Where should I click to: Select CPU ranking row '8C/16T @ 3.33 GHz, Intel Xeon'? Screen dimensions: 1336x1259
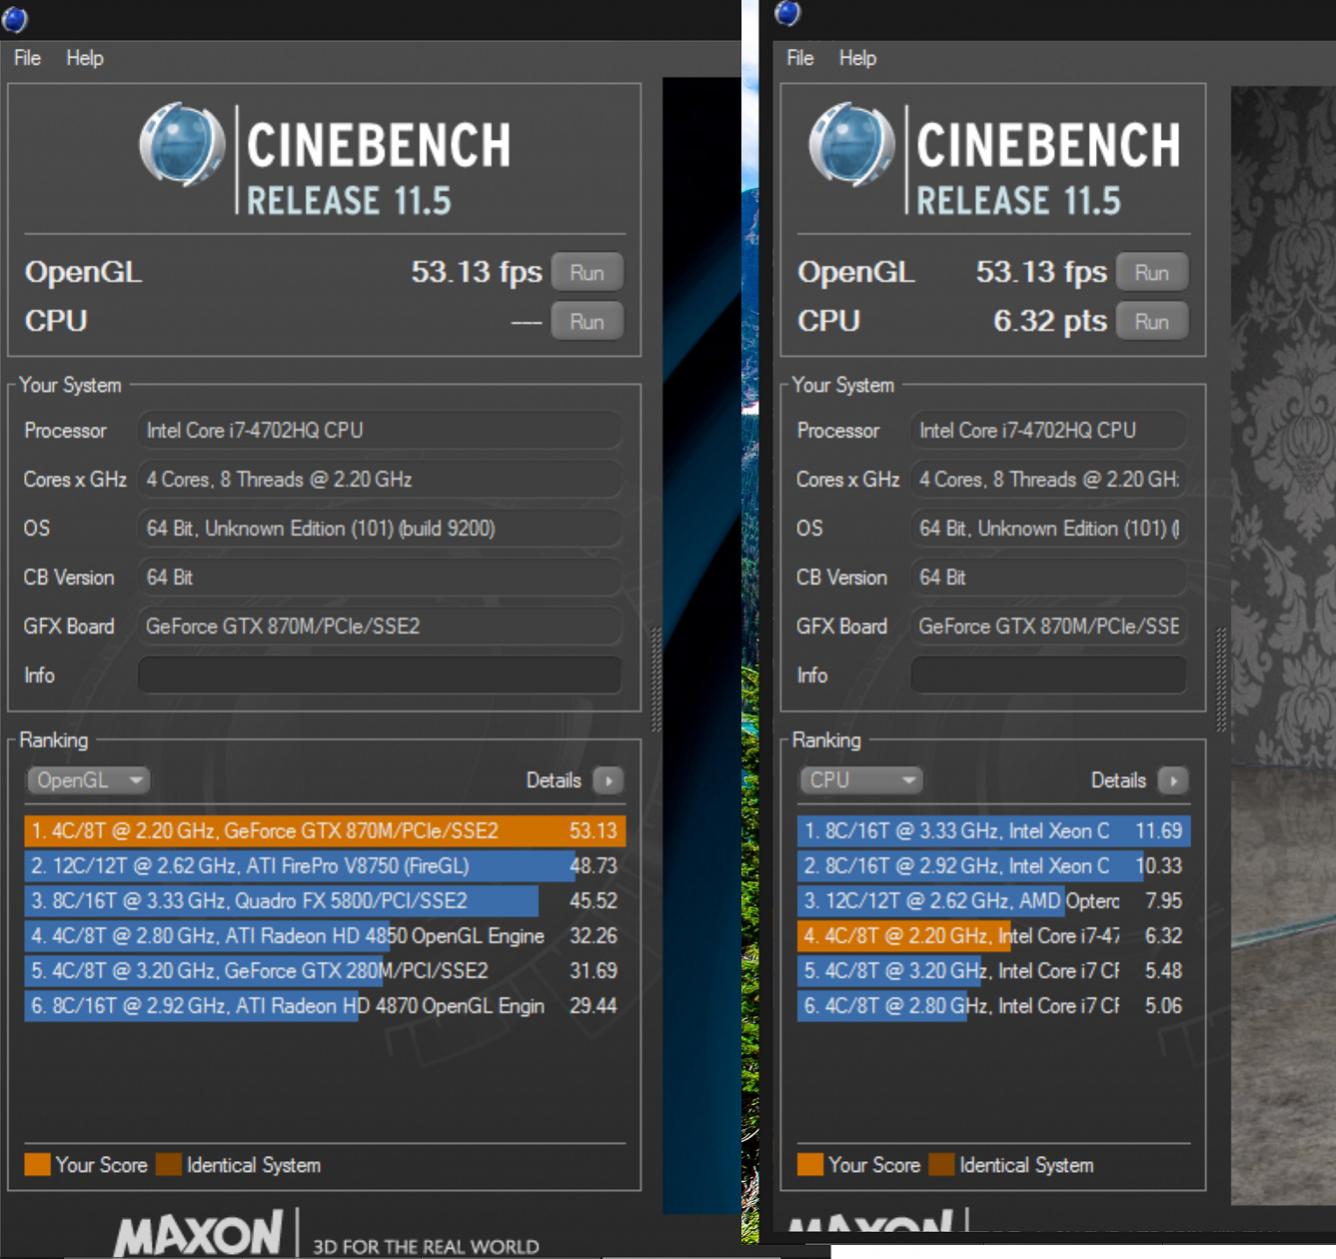tap(994, 831)
